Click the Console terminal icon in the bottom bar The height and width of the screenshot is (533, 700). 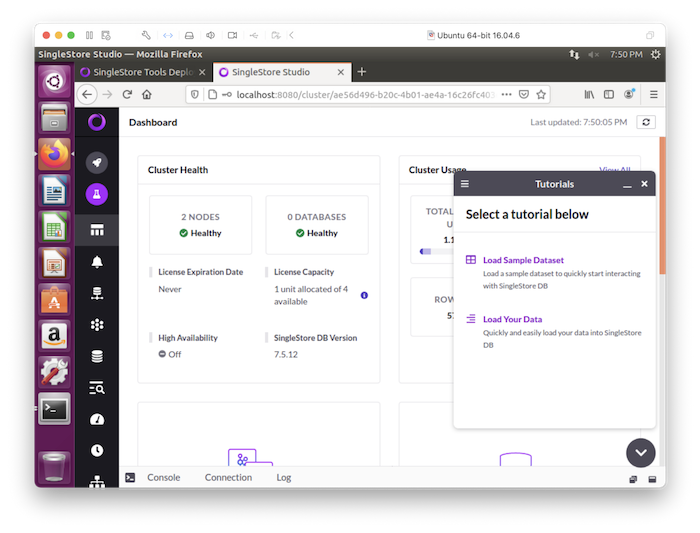point(130,478)
